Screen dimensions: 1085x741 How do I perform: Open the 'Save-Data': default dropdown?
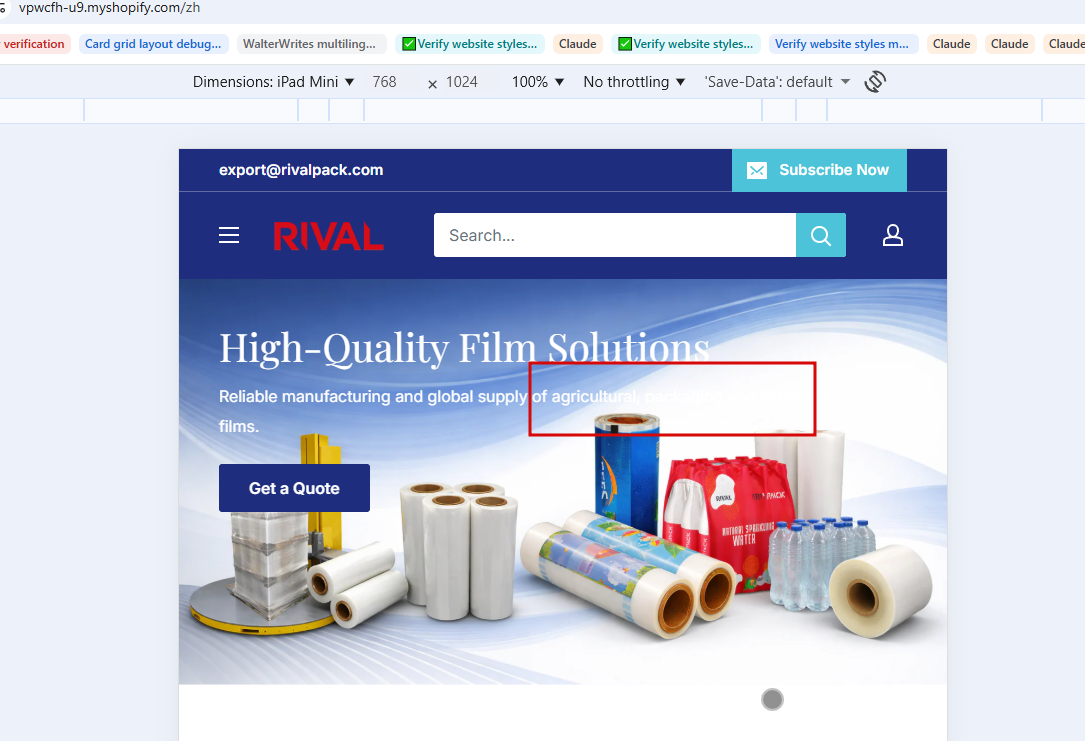click(776, 82)
